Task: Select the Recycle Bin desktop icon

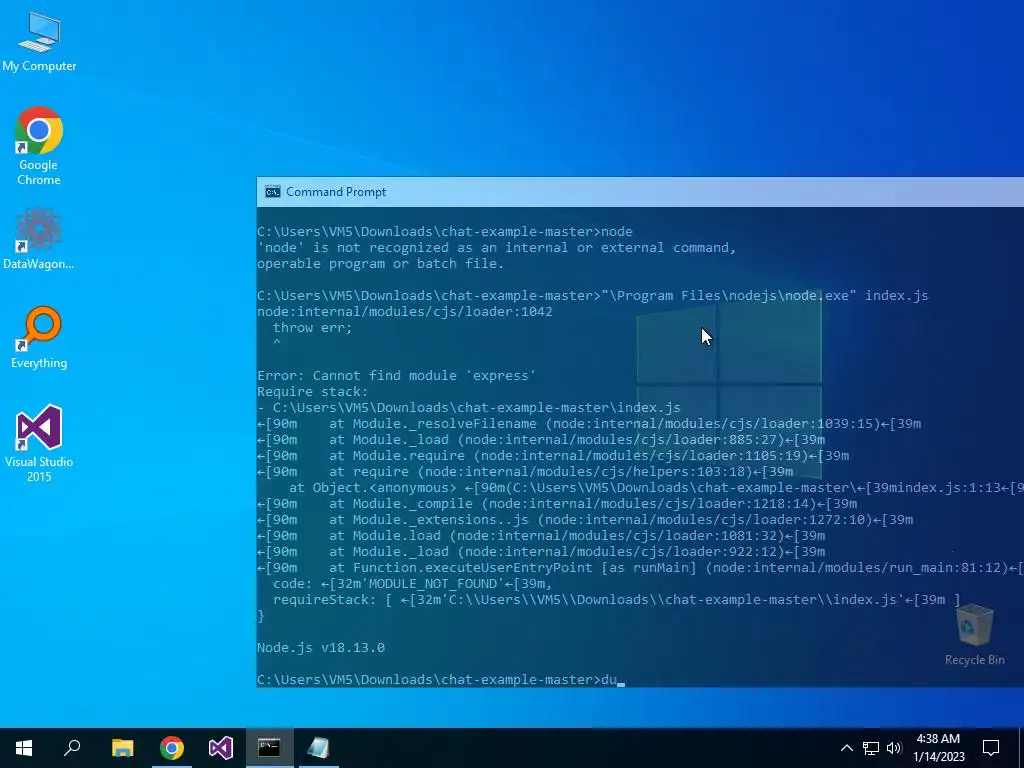Action: point(974,635)
